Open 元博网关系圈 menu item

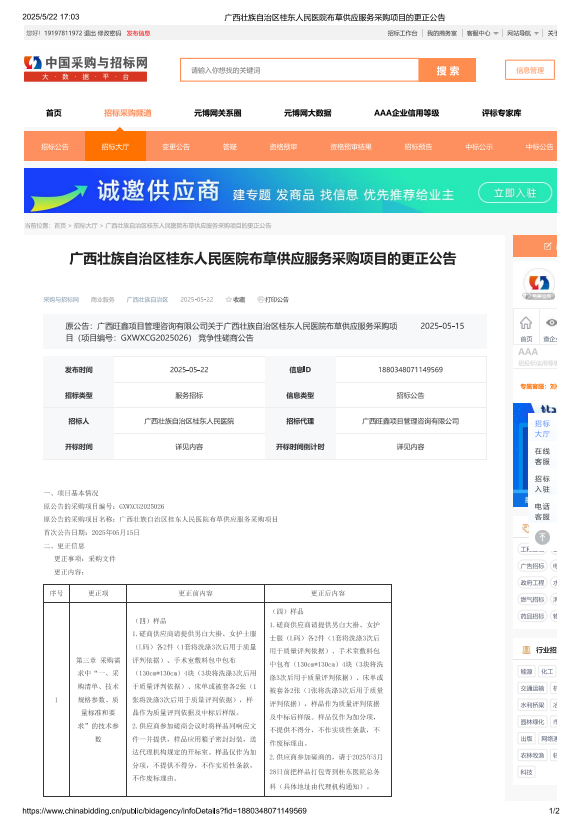pyautogui.click(x=218, y=113)
